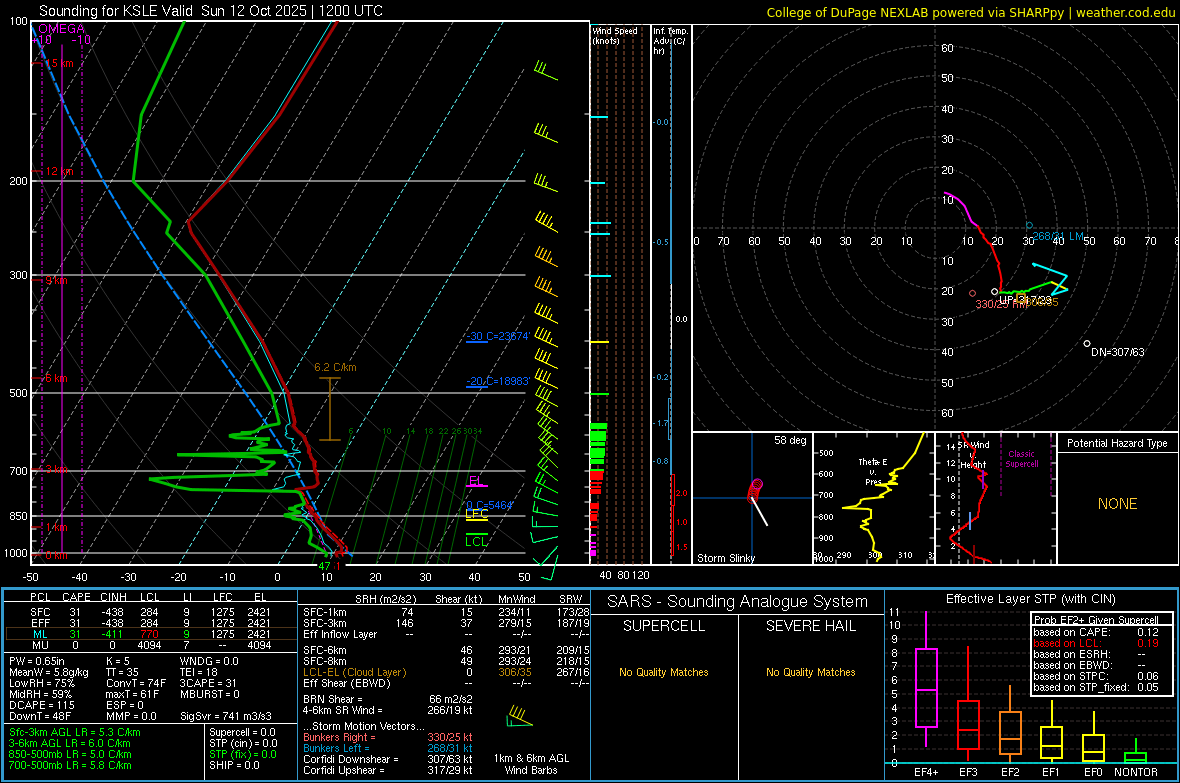1180x783 pixels.
Task: Click the Sfc-3km AGL LR = 5.3 C/km line
Action: pos(75,732)
